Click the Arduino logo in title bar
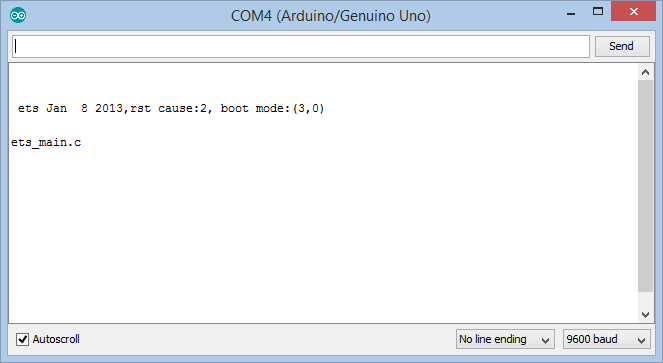 pyautogui.click(x=18, y=16)
